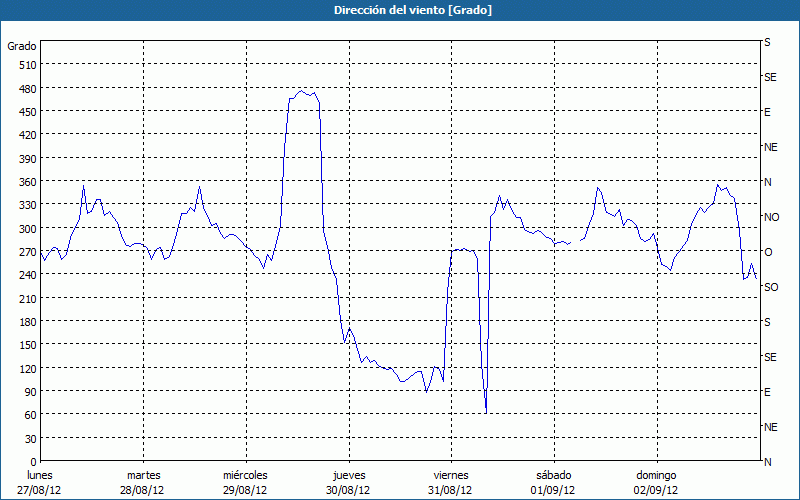Select the 330 y-axis value
The width and height of the screenshot is (800, 500).
pos(28,205)
